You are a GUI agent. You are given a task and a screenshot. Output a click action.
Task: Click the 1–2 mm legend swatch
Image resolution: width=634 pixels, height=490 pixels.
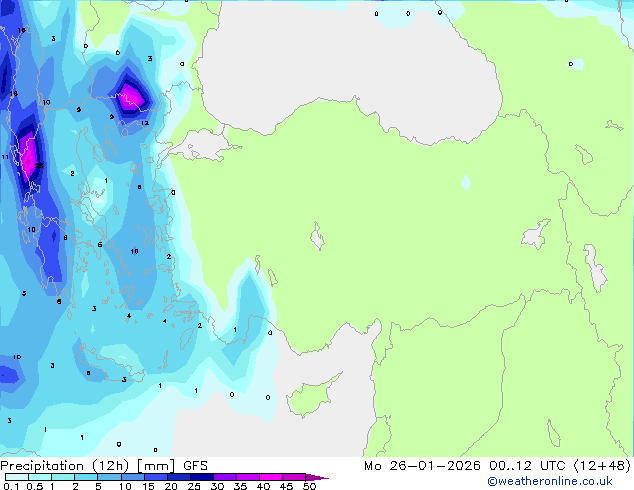click(x=63, y=477)
